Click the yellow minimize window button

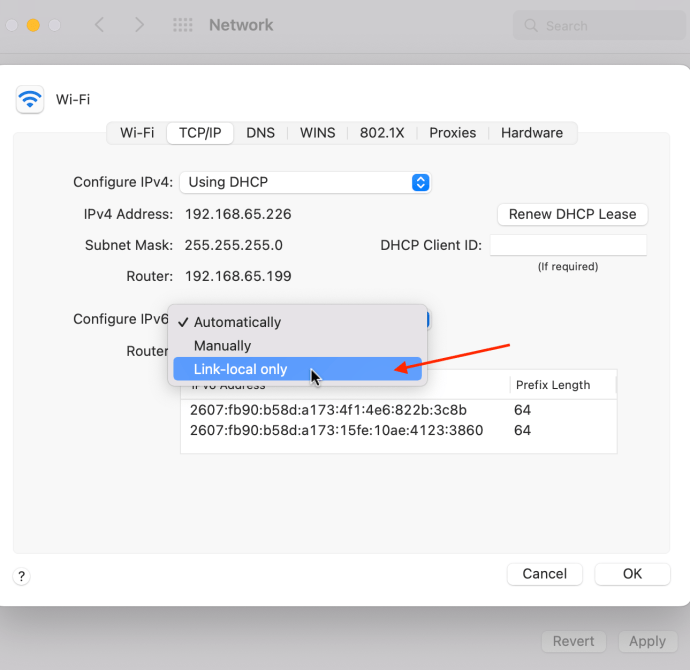tap(33, 25)
